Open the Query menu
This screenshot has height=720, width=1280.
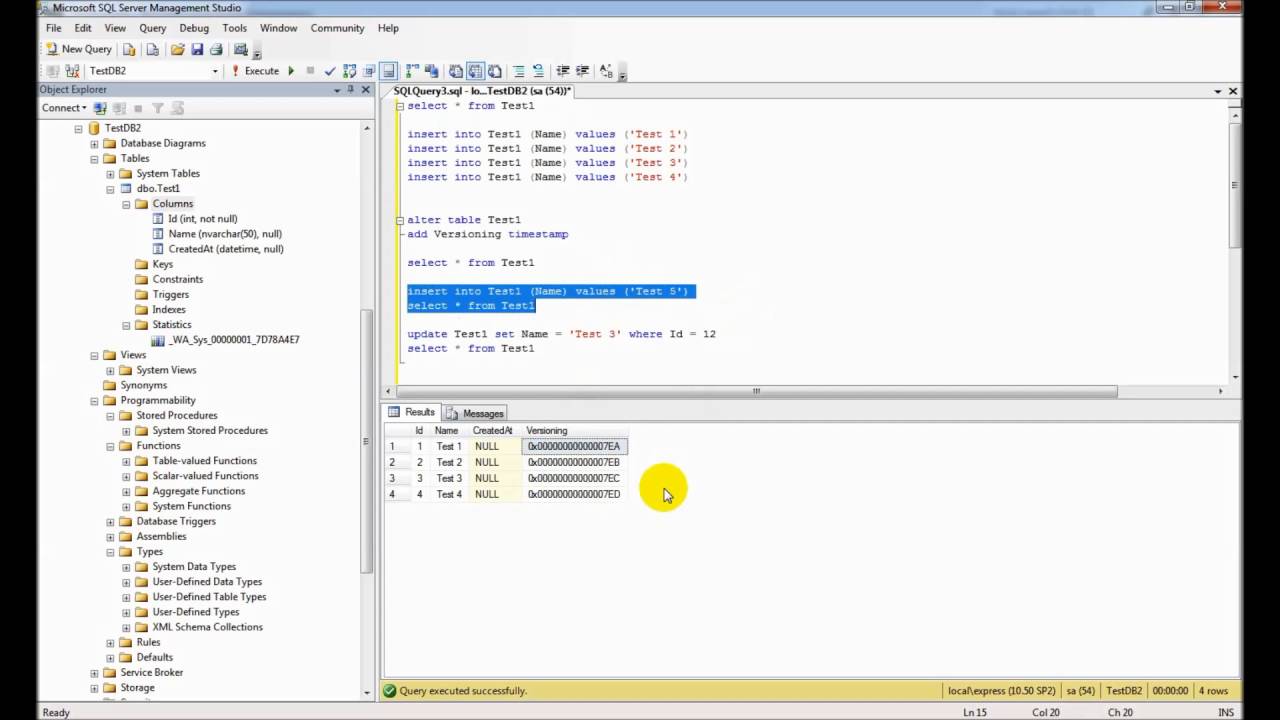(153, 28)
